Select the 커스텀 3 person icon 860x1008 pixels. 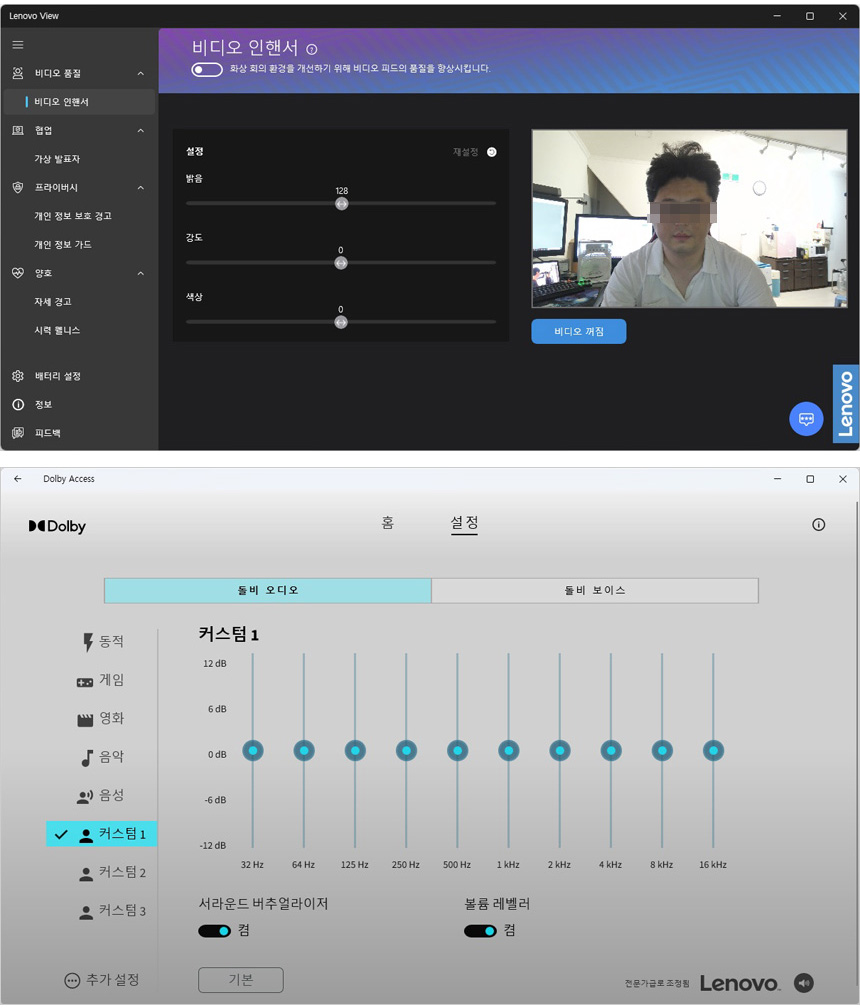click(86, 912)
